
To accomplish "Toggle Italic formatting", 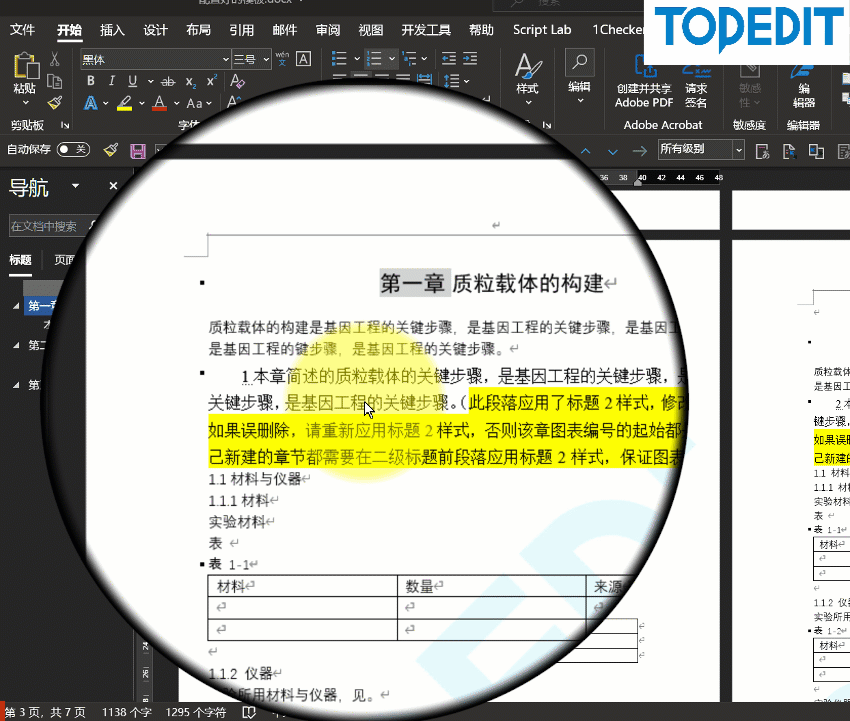I will pos(112,81).
